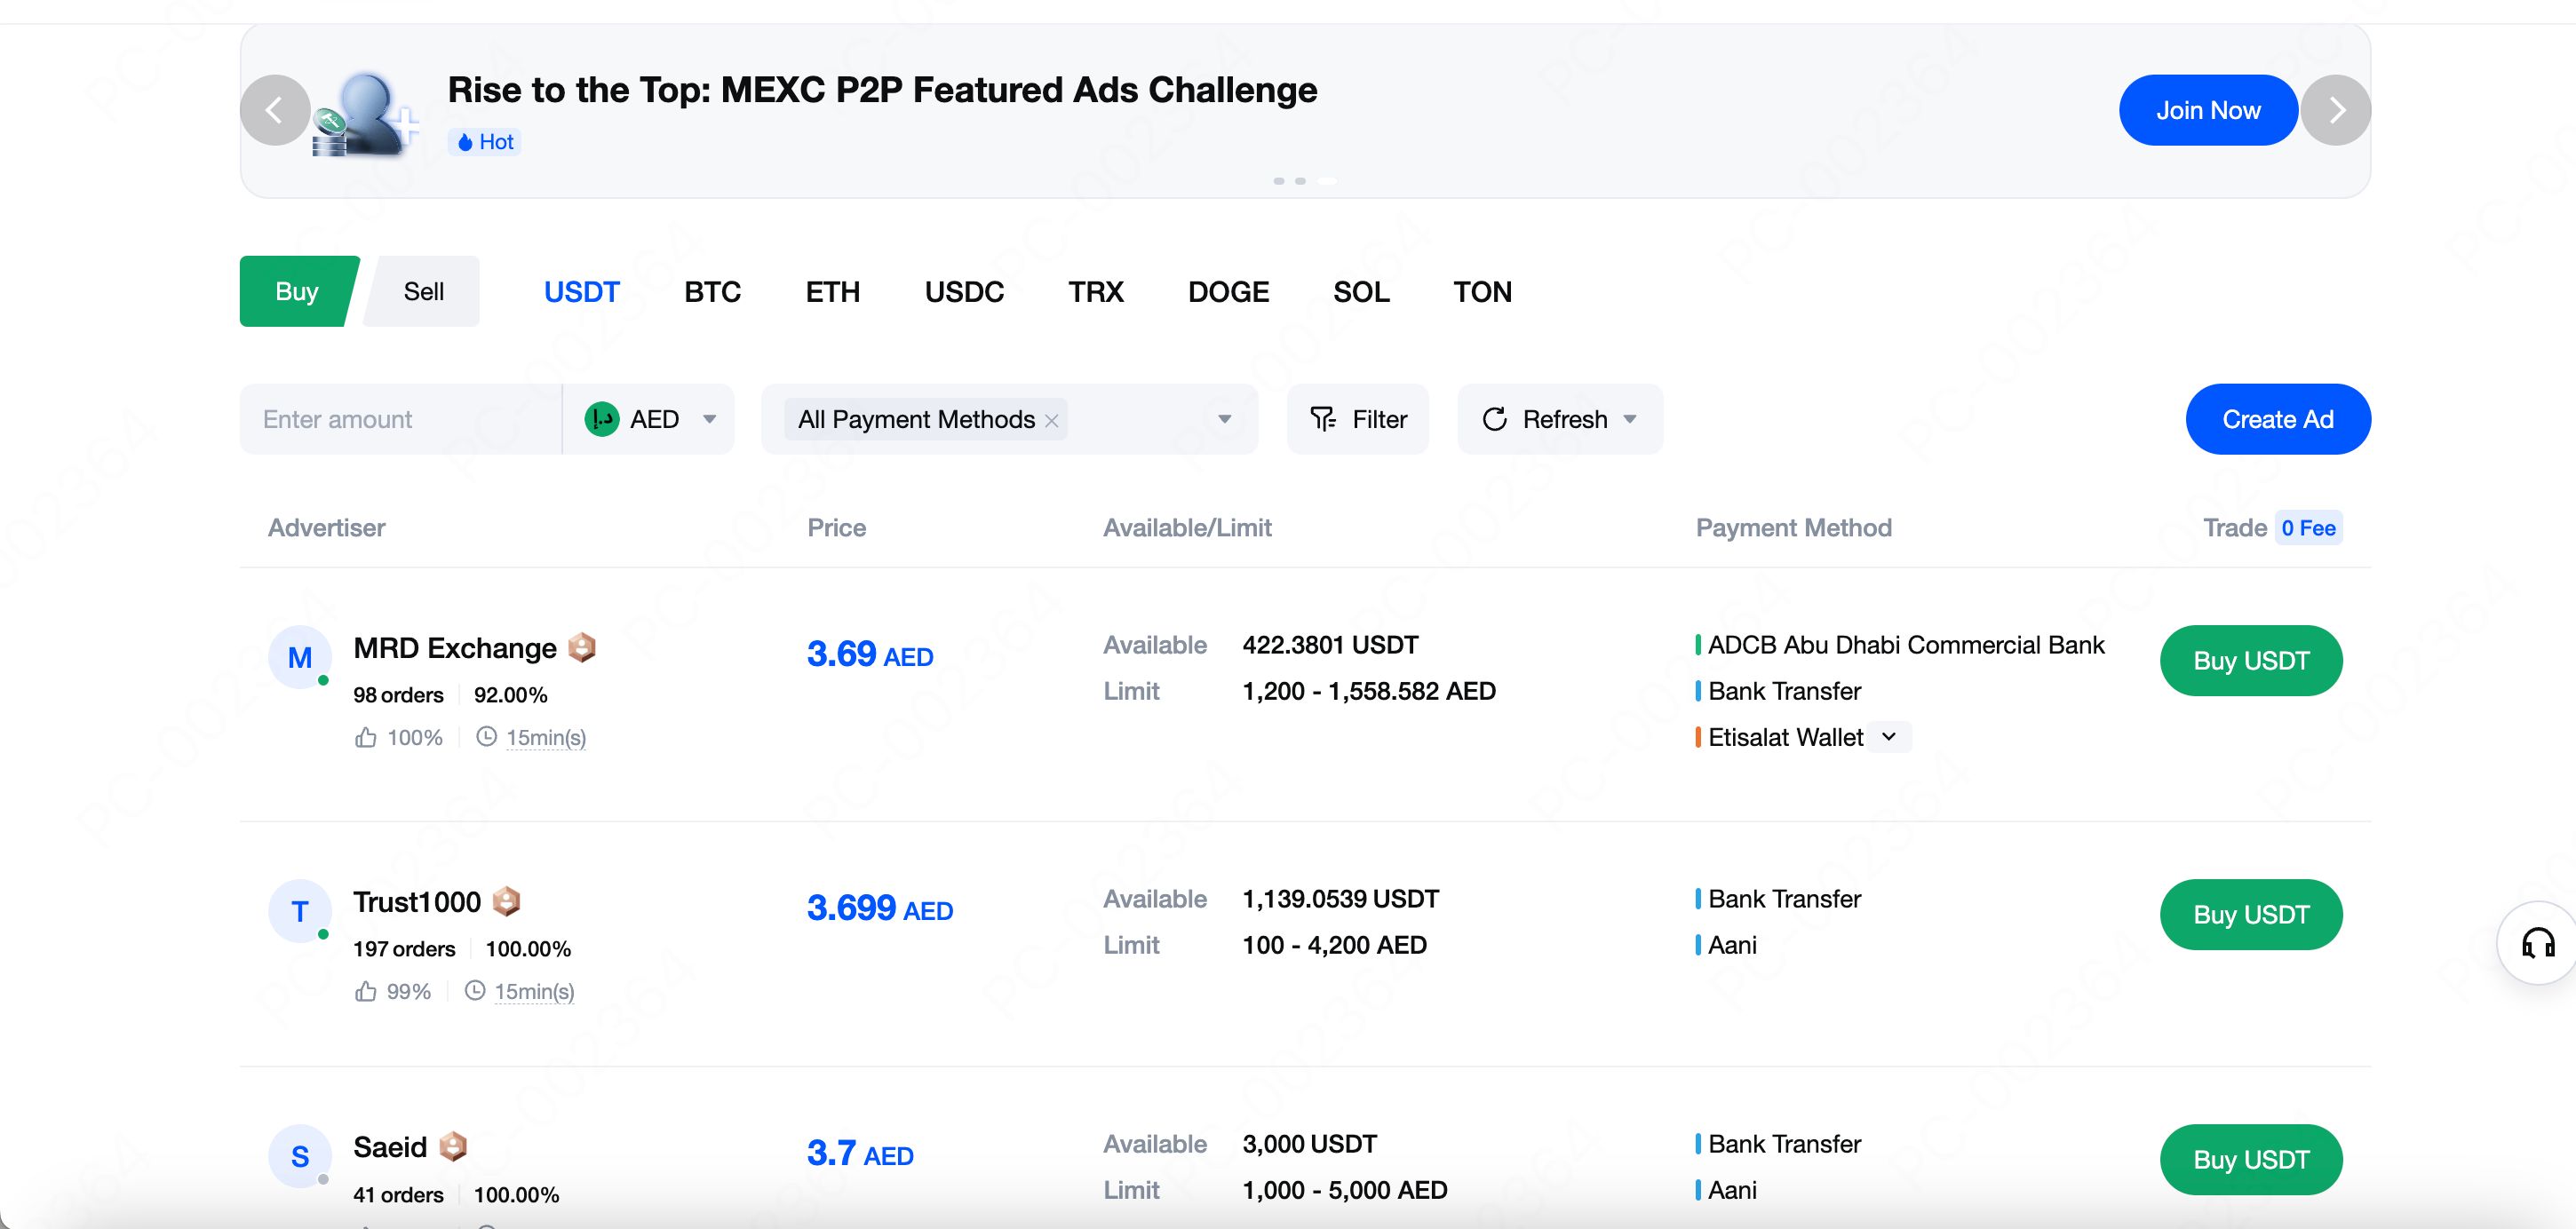
Task: Expand MRD Exchange more payment methods
Action: [x=1888, y=737]
